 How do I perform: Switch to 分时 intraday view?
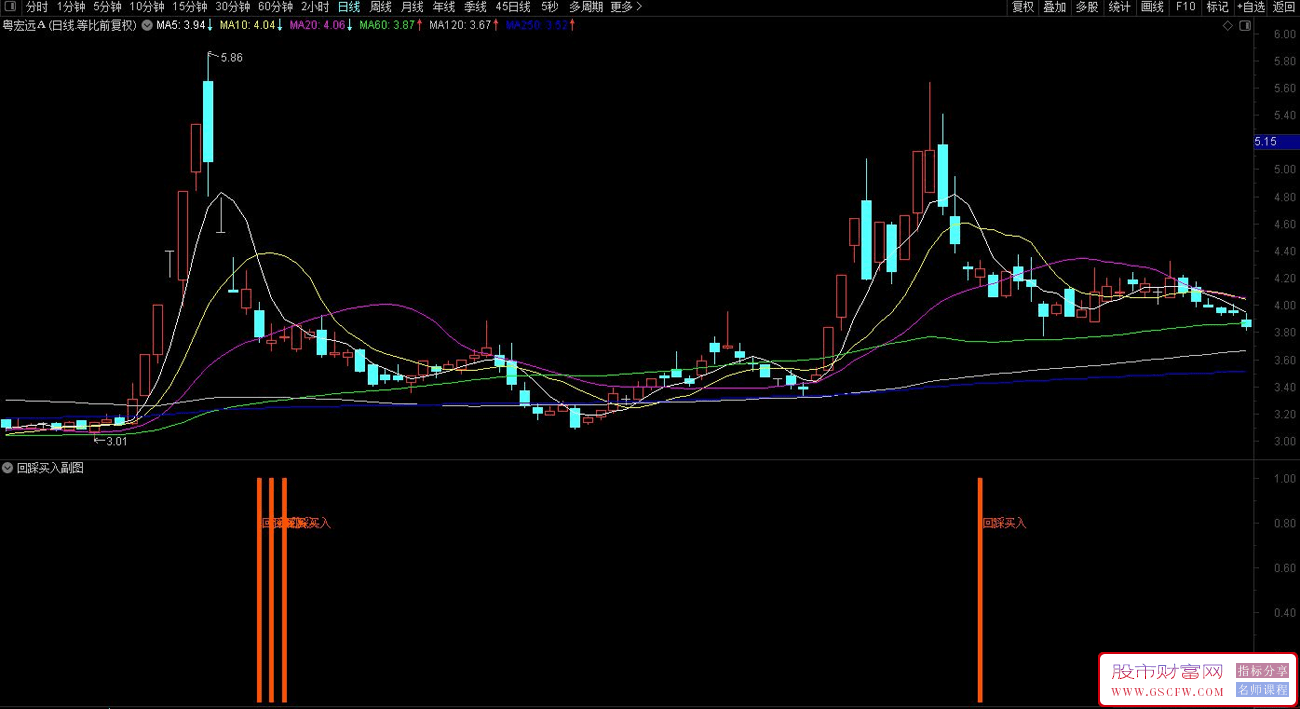(x=37, y=6)
